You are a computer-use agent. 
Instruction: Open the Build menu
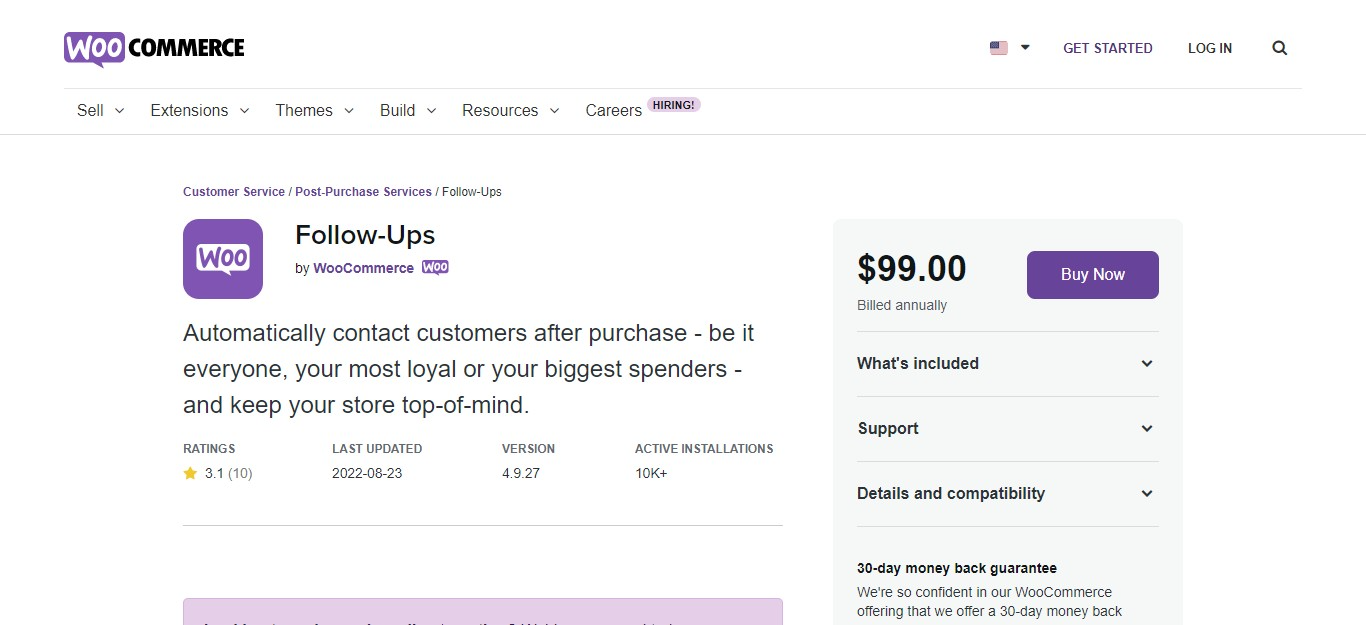click(407, 111)
